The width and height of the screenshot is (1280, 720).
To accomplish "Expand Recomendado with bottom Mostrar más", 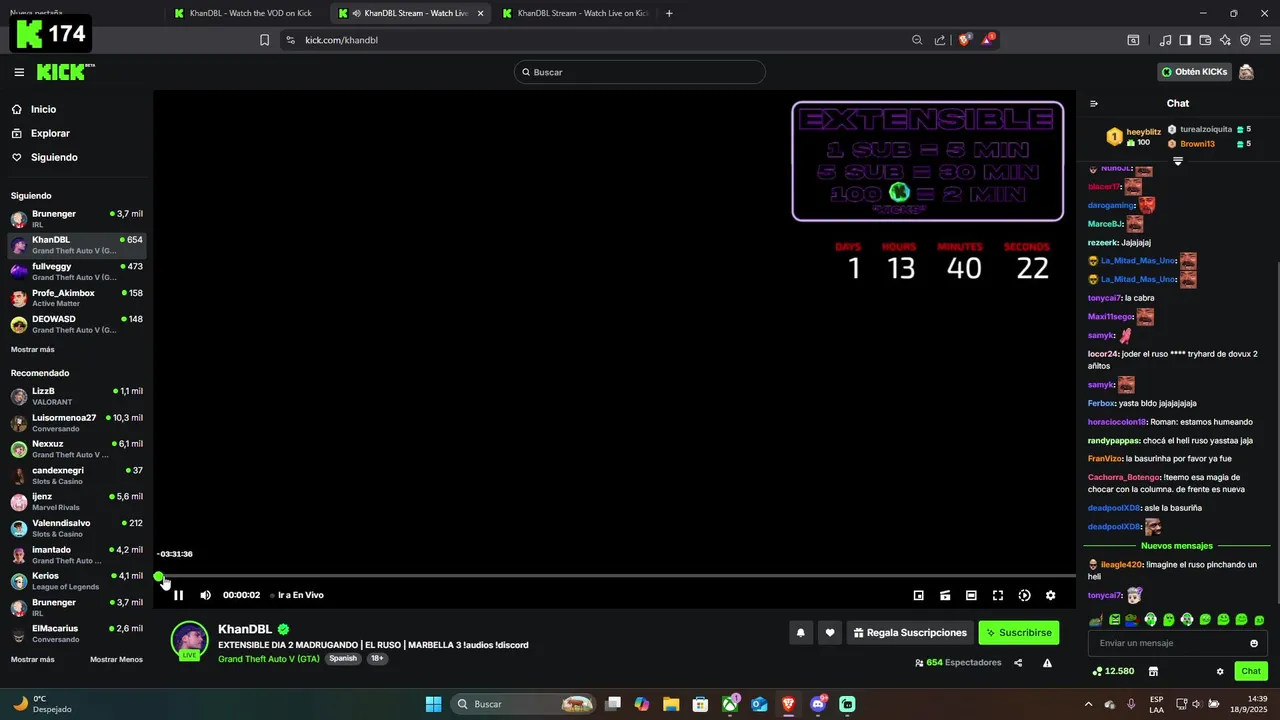I will (x=33, y=660).
